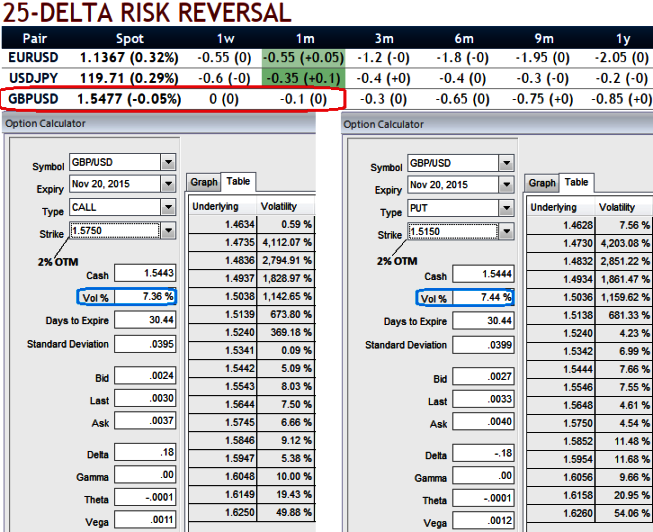Select Table tab in left calculator
This screenshot has width=653, height=532.
point(238,181)
